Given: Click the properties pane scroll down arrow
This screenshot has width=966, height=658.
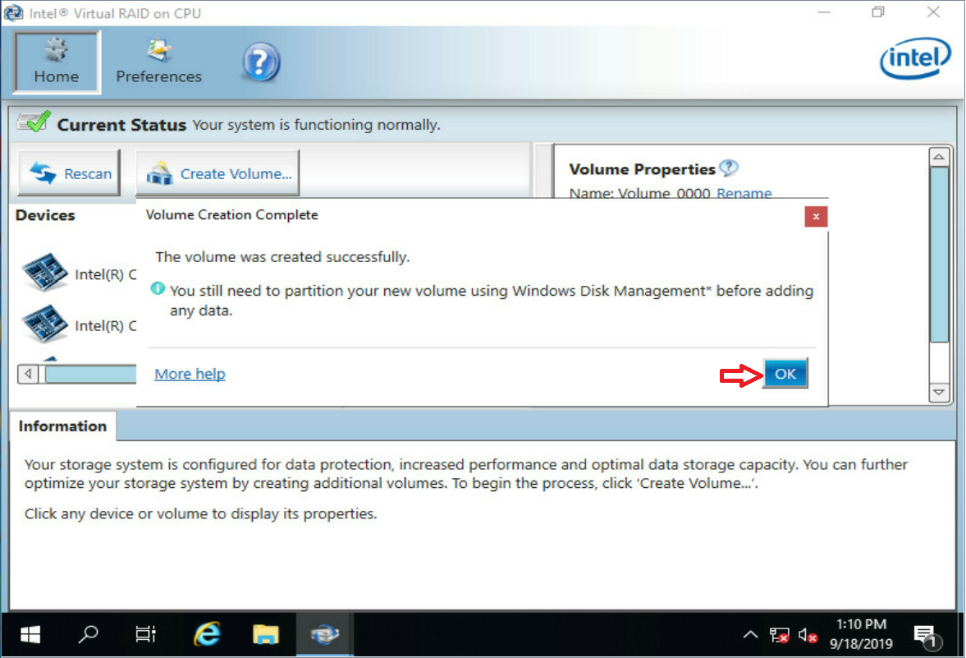Looking at the screenshot, I should click(938, 392).
